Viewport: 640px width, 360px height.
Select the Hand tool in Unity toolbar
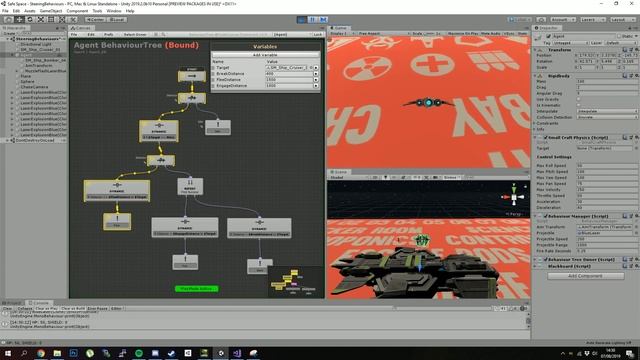(x=8, y=20)
